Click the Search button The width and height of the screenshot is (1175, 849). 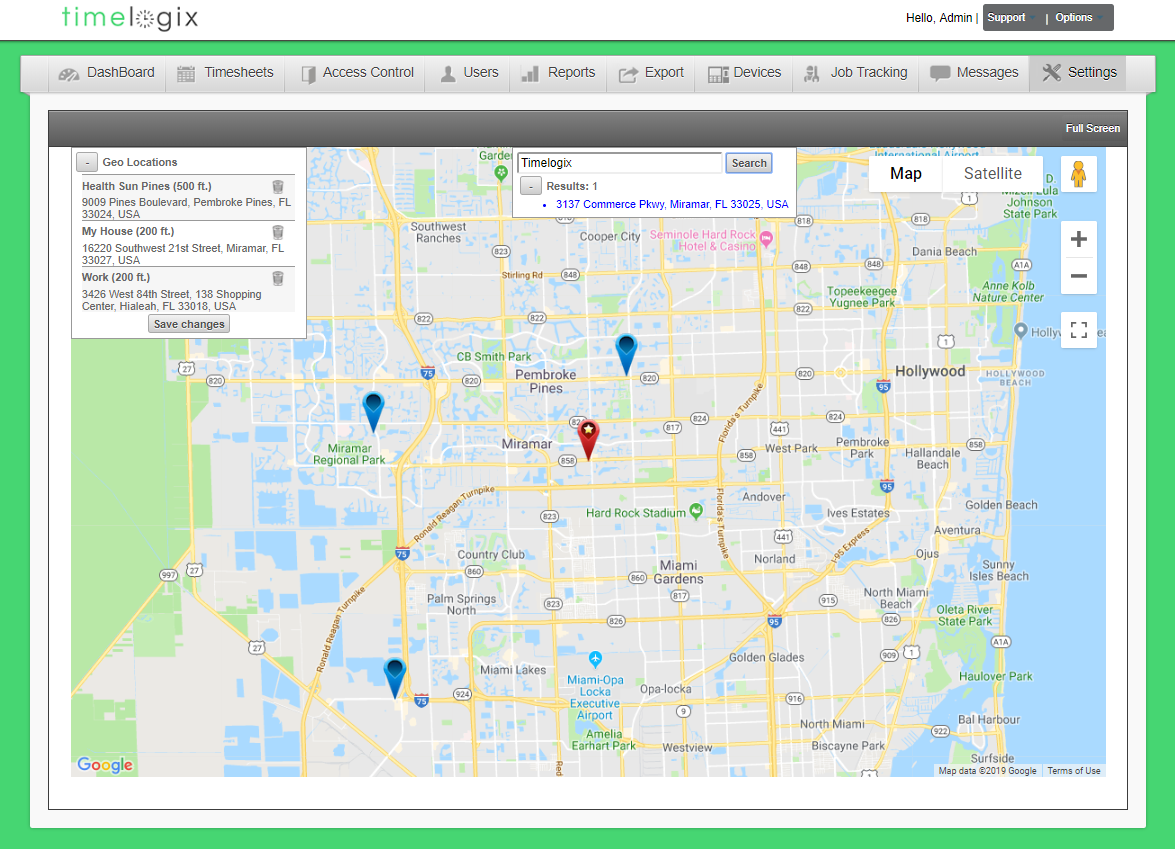(749, 163)
